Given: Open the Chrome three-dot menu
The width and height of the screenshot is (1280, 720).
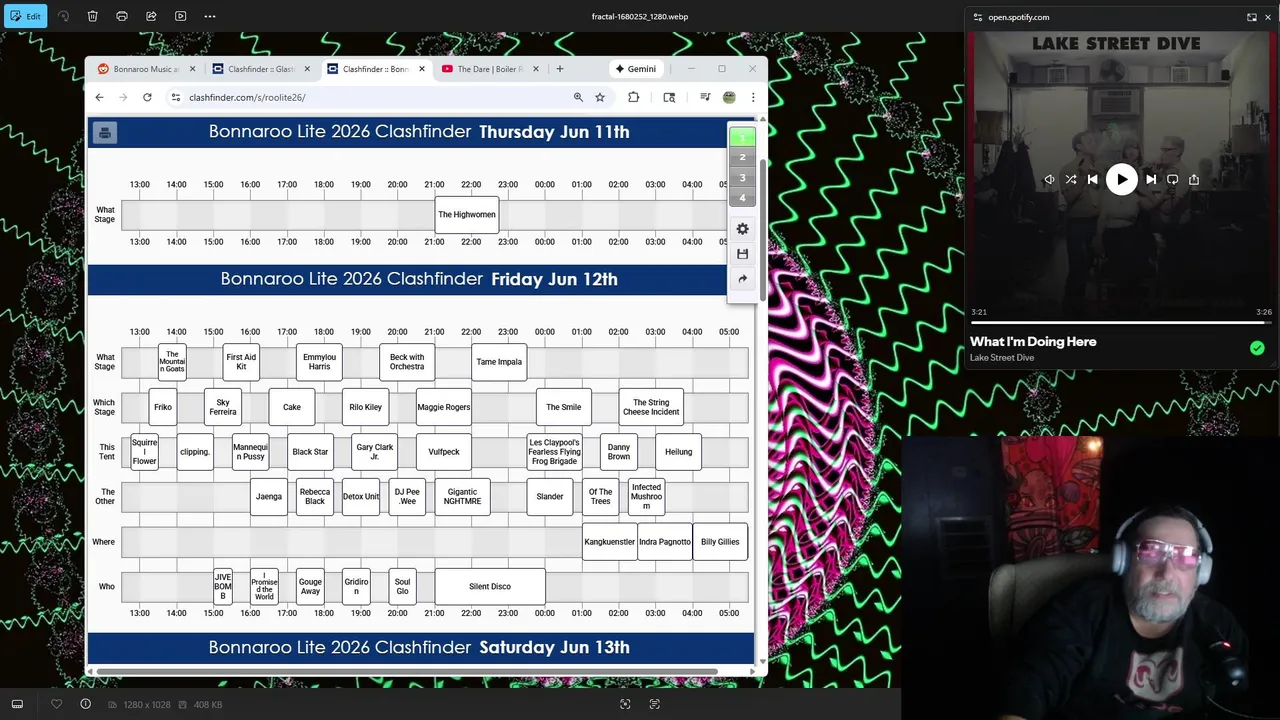Looking at the screenshot, I should coord(753,97).
